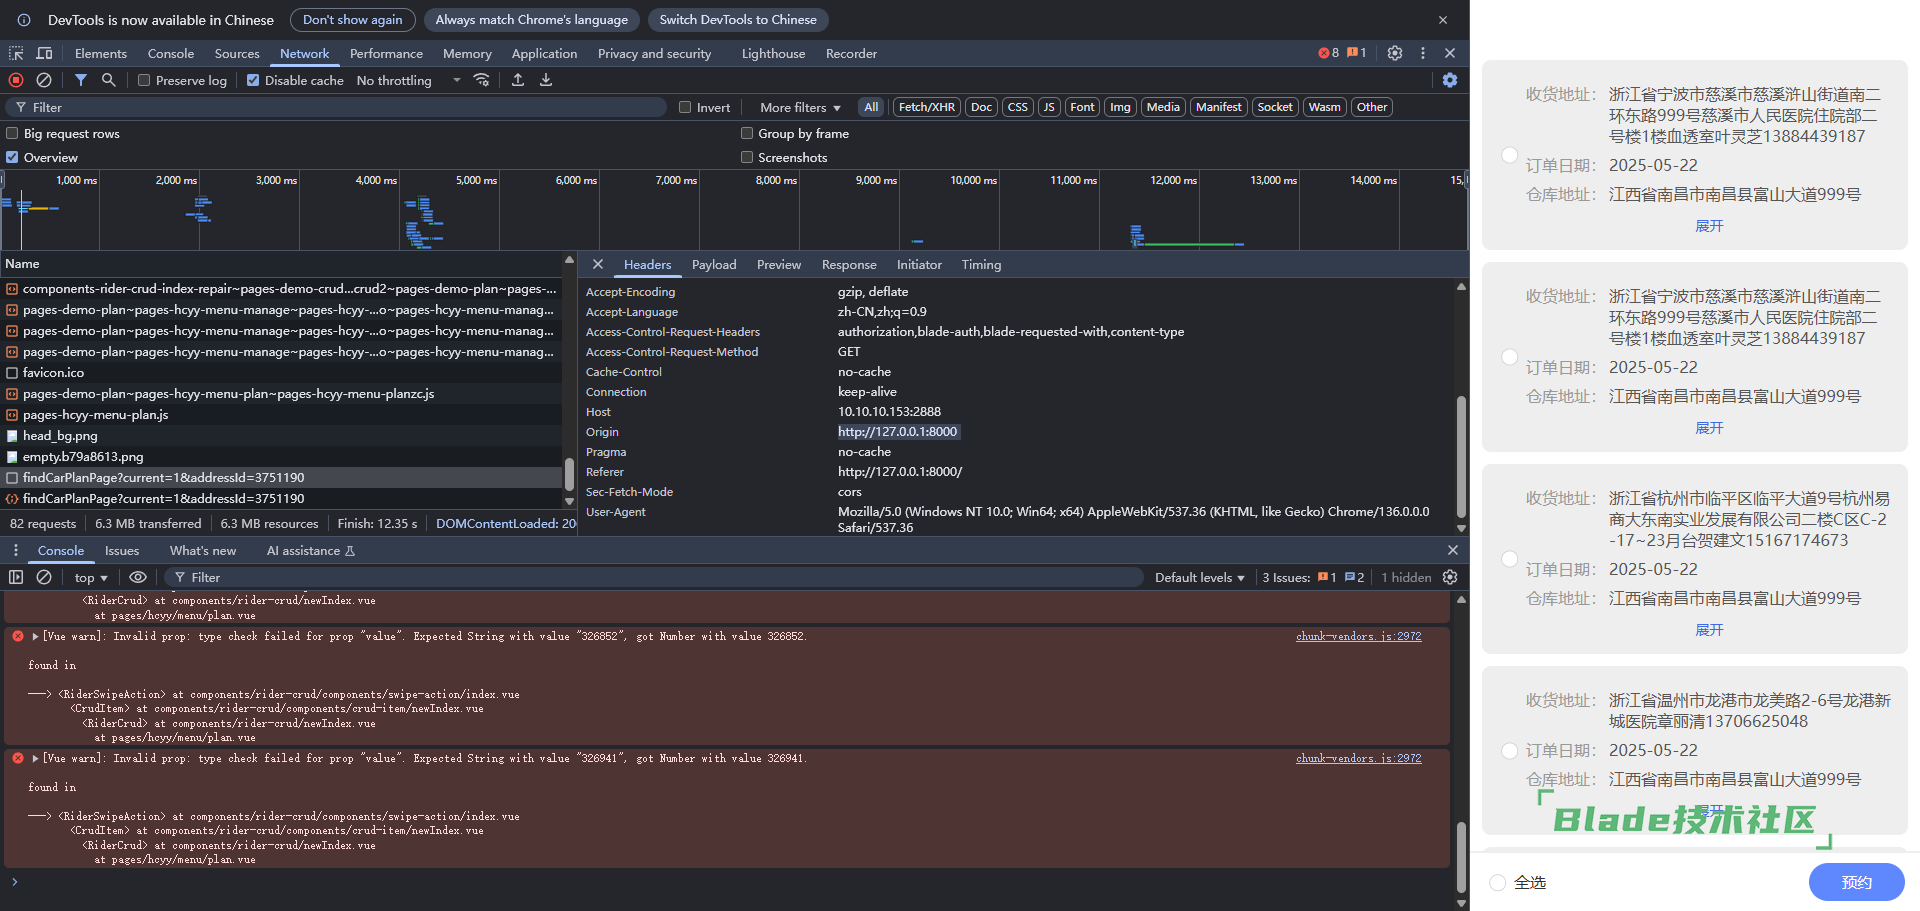Image resolution: width=1920 pixels, height=911 pixels.
Task: Select the pages-hcyy-menu-plan.js request
Action: [281, 414]
